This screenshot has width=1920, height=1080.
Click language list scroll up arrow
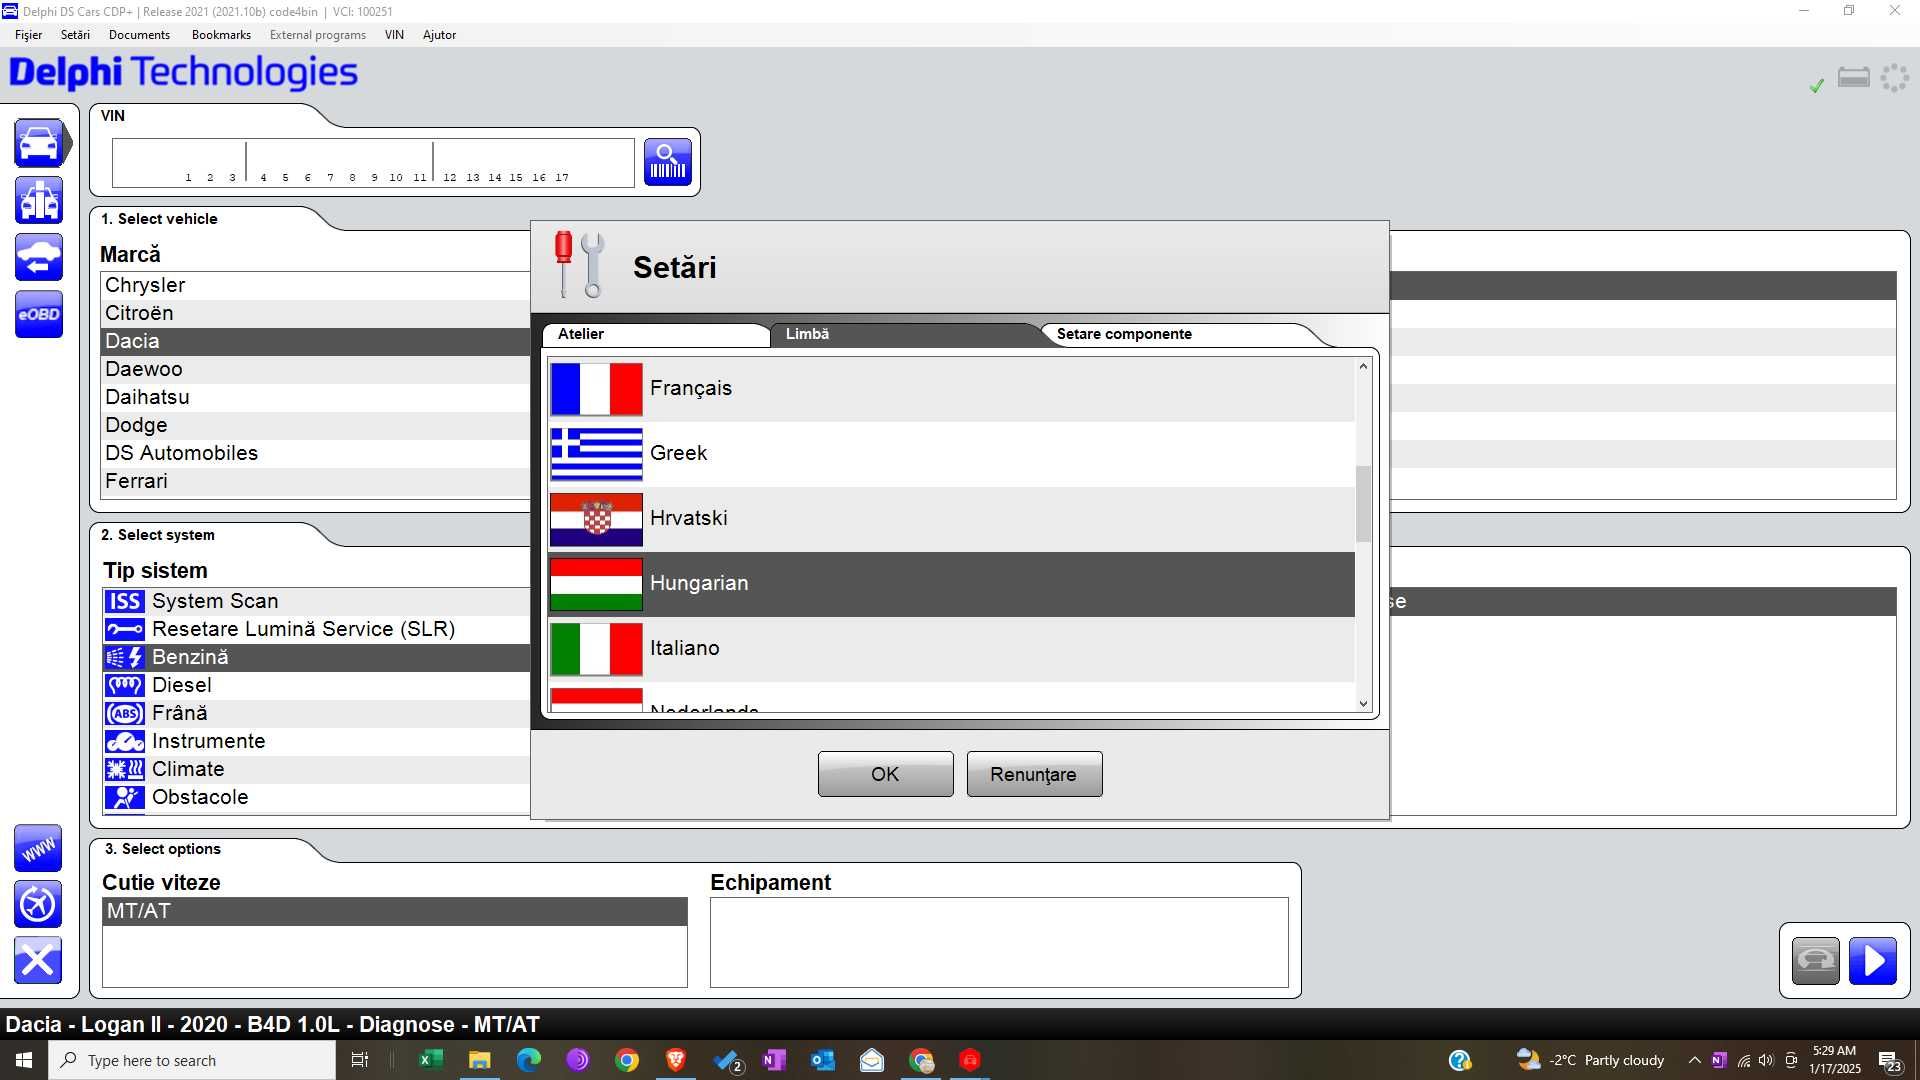coord(1363,367)
